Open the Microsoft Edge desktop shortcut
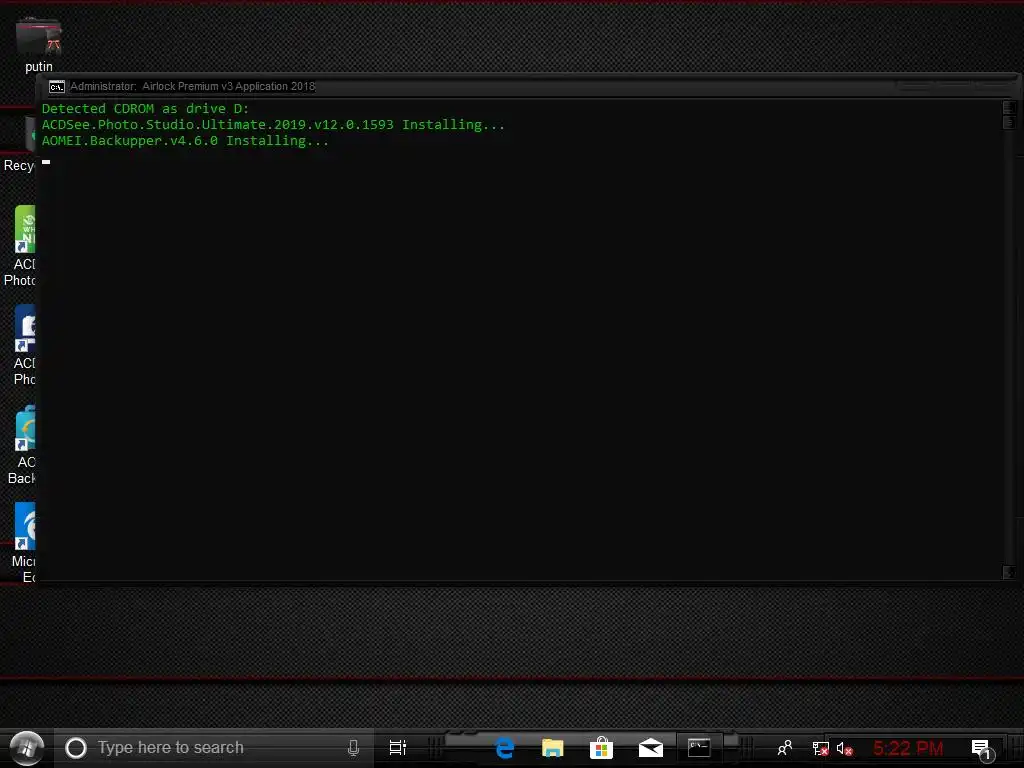 point(23,543)
